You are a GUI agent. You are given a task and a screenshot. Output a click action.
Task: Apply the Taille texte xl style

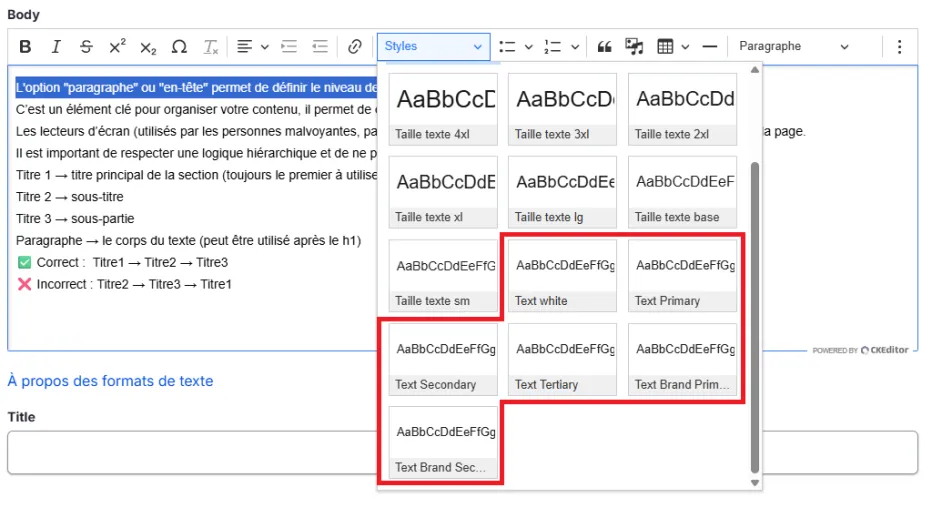(443, 193)
